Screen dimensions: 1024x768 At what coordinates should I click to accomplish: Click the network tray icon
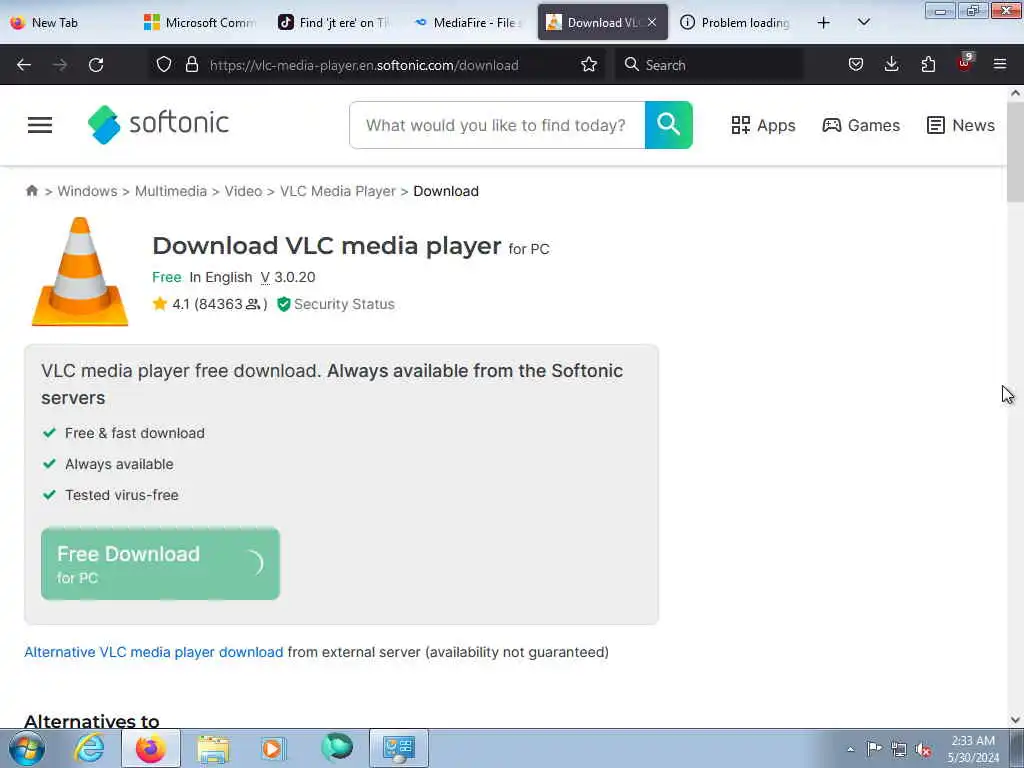(x=899, y=749)
